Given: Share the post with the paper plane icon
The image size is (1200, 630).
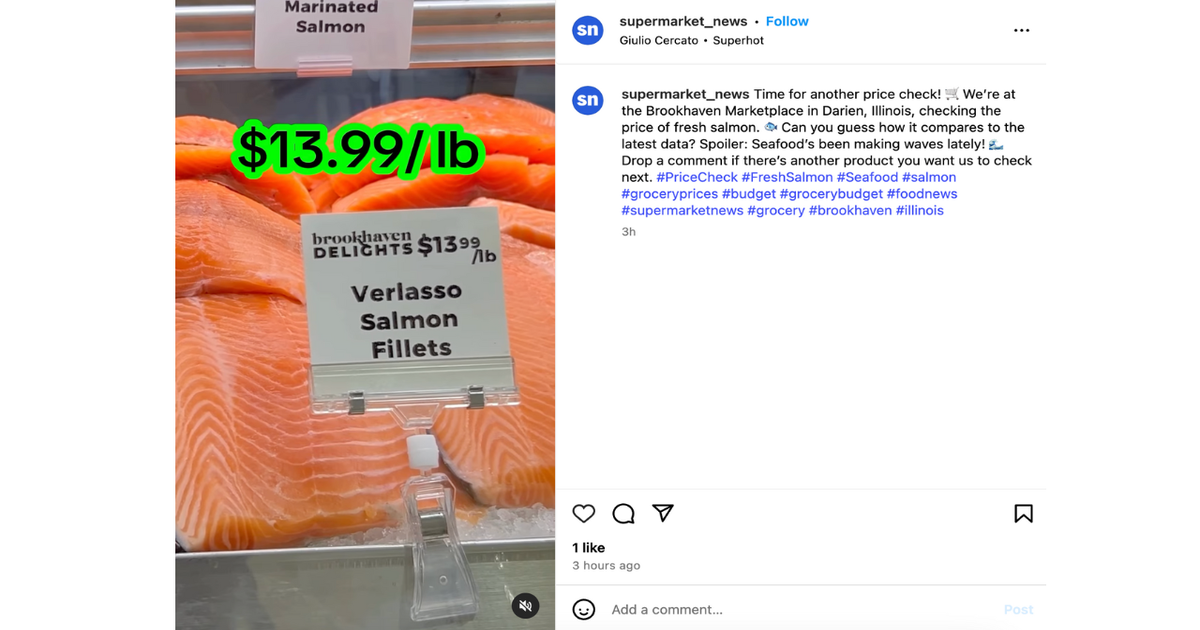Looking at the screenshot, I should pos(663,513).
